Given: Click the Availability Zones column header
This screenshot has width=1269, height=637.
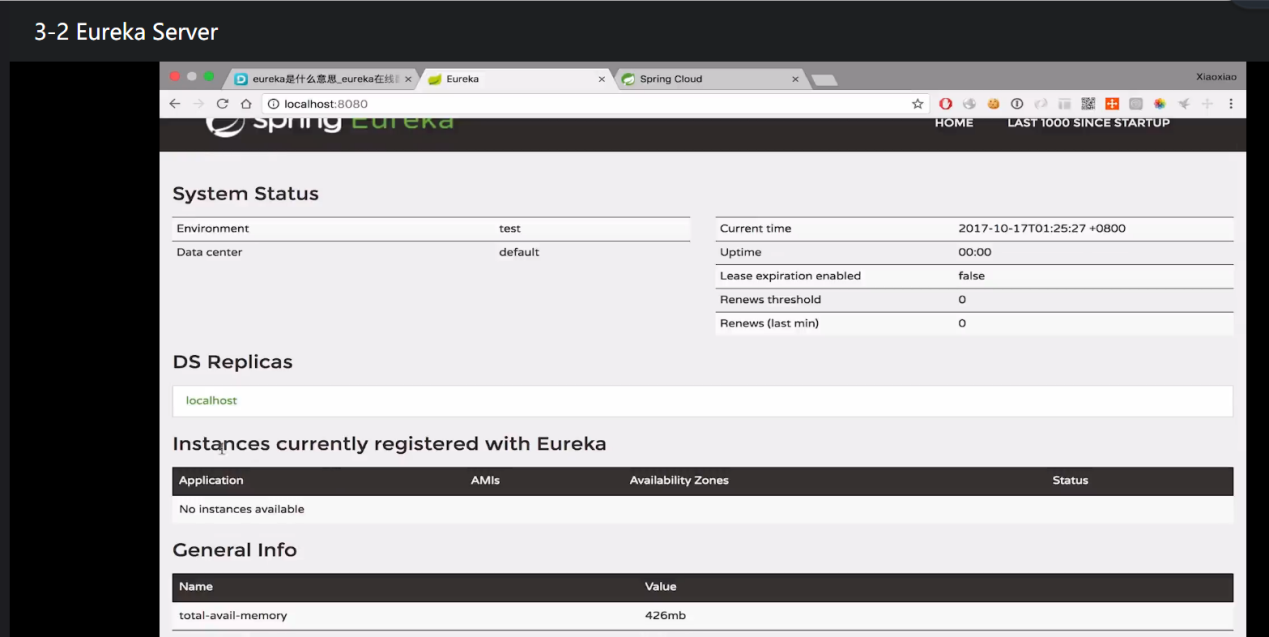Looking at the screenshot, I should point(679,481).
